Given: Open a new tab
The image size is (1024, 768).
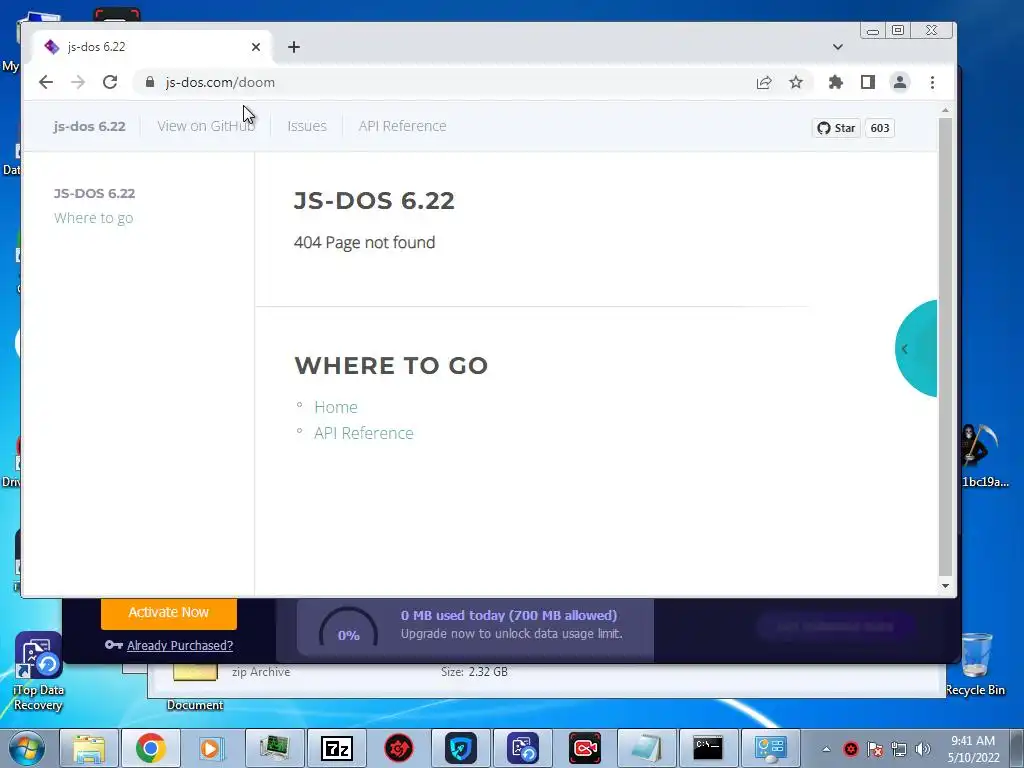Looking at the screenshot, I should coord(294,47).
